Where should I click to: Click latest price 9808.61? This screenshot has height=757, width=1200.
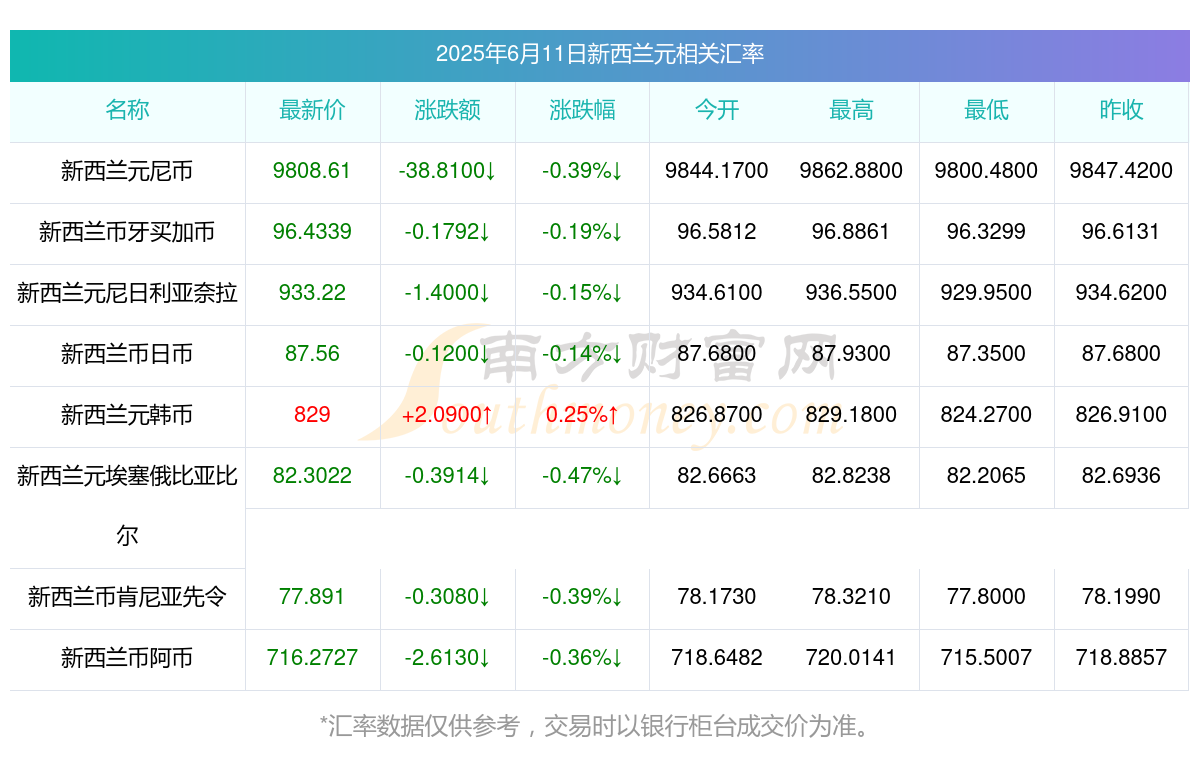tap(312, 171)
